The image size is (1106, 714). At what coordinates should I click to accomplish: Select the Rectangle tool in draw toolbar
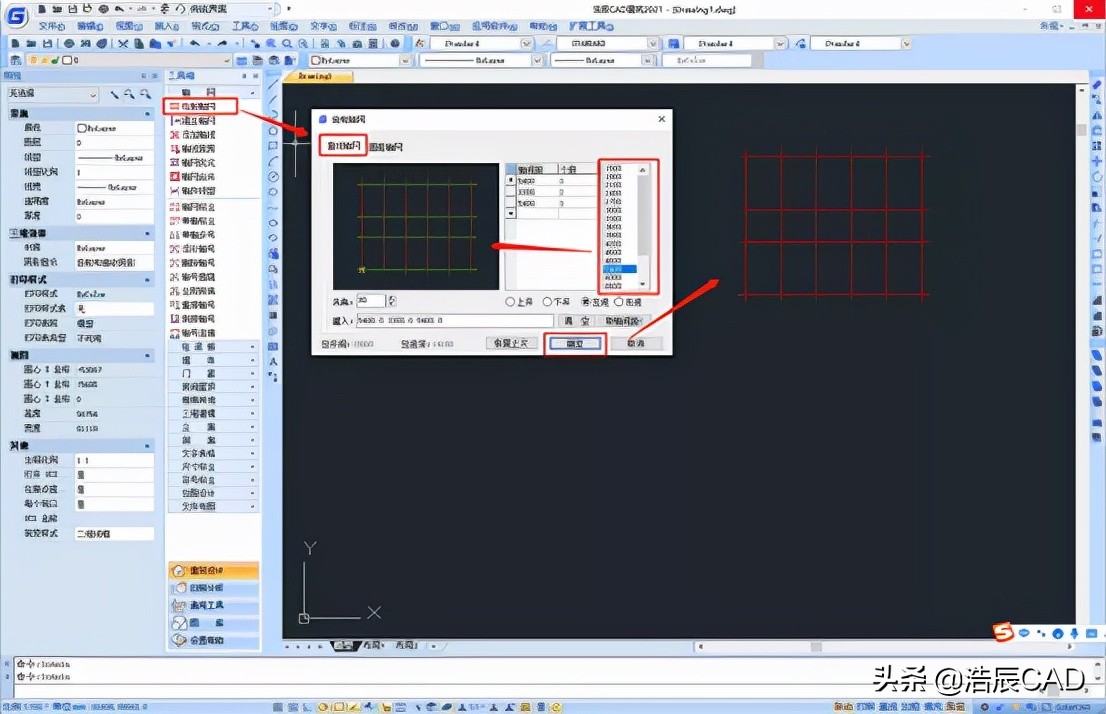click(x=273, y=145)
